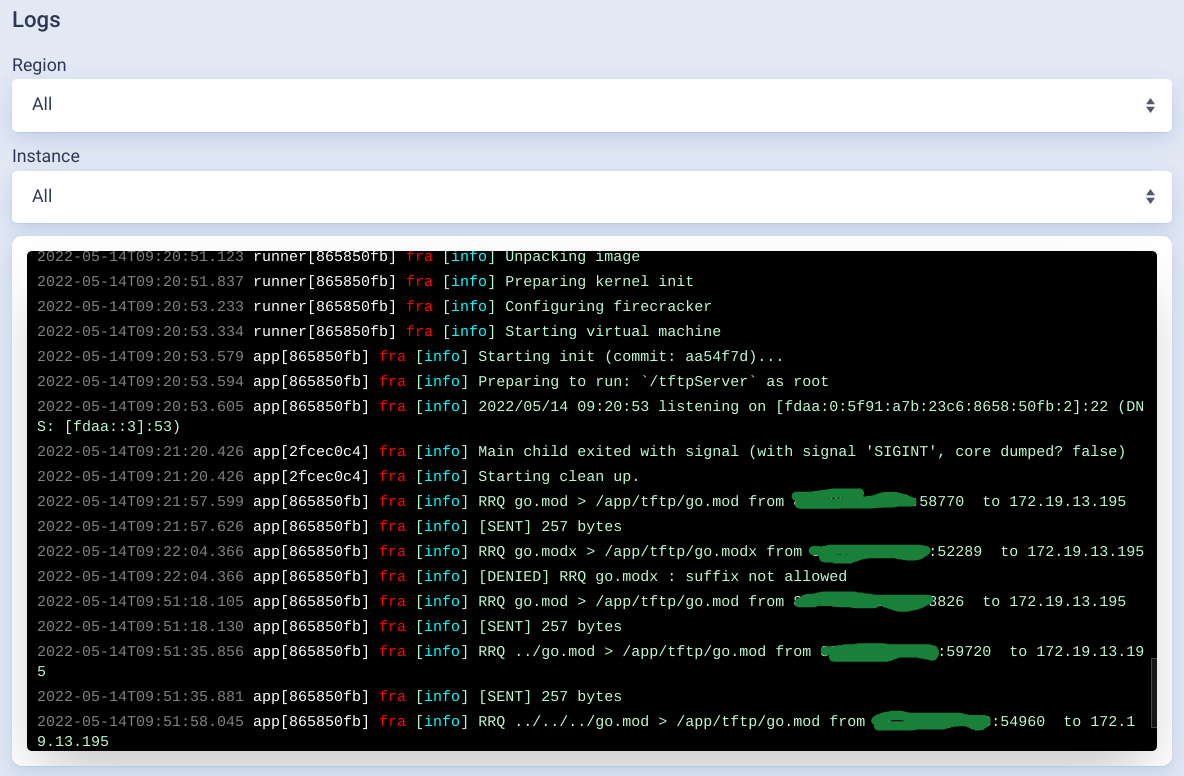Click the Logs heading
The height and width of the screenshot is (776, 1184).
click(x=36, y=20)
